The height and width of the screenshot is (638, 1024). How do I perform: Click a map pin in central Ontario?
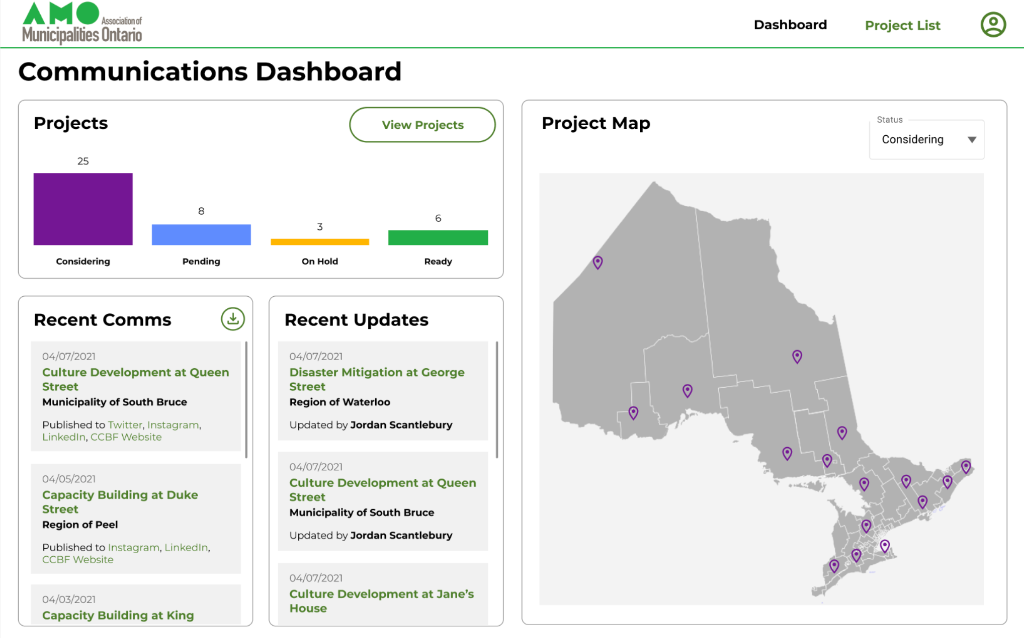(797, 356)
